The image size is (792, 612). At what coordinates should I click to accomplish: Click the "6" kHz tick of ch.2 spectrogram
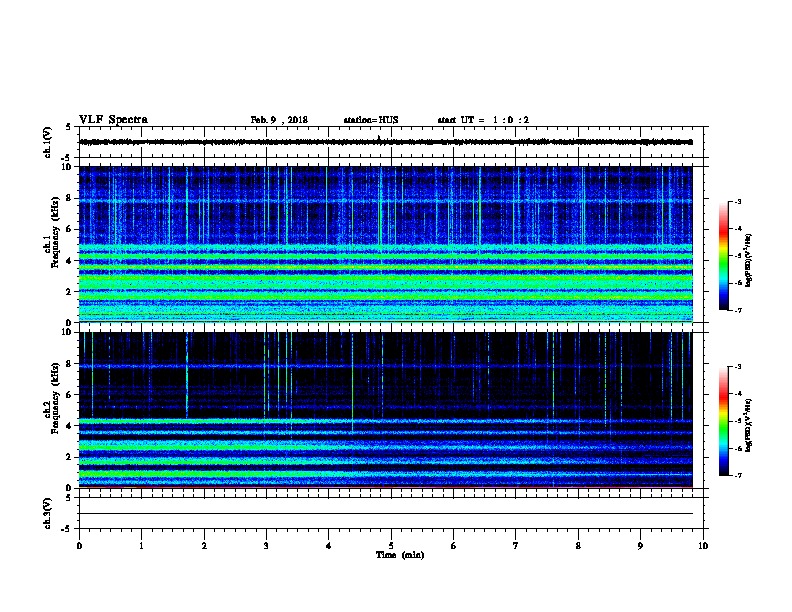pos(69,394)
